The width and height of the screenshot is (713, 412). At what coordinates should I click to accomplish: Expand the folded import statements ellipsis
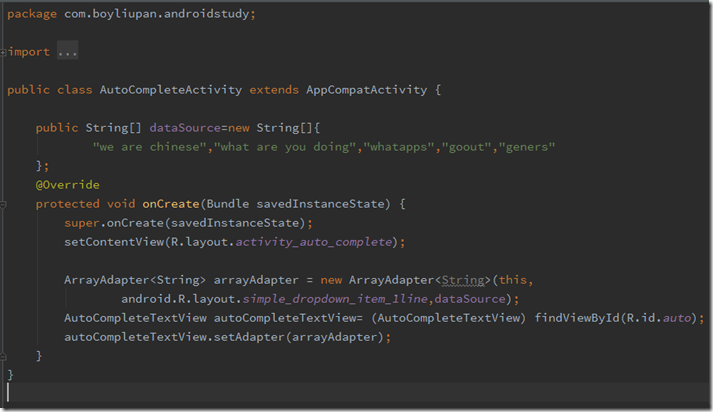pos(68,51)
